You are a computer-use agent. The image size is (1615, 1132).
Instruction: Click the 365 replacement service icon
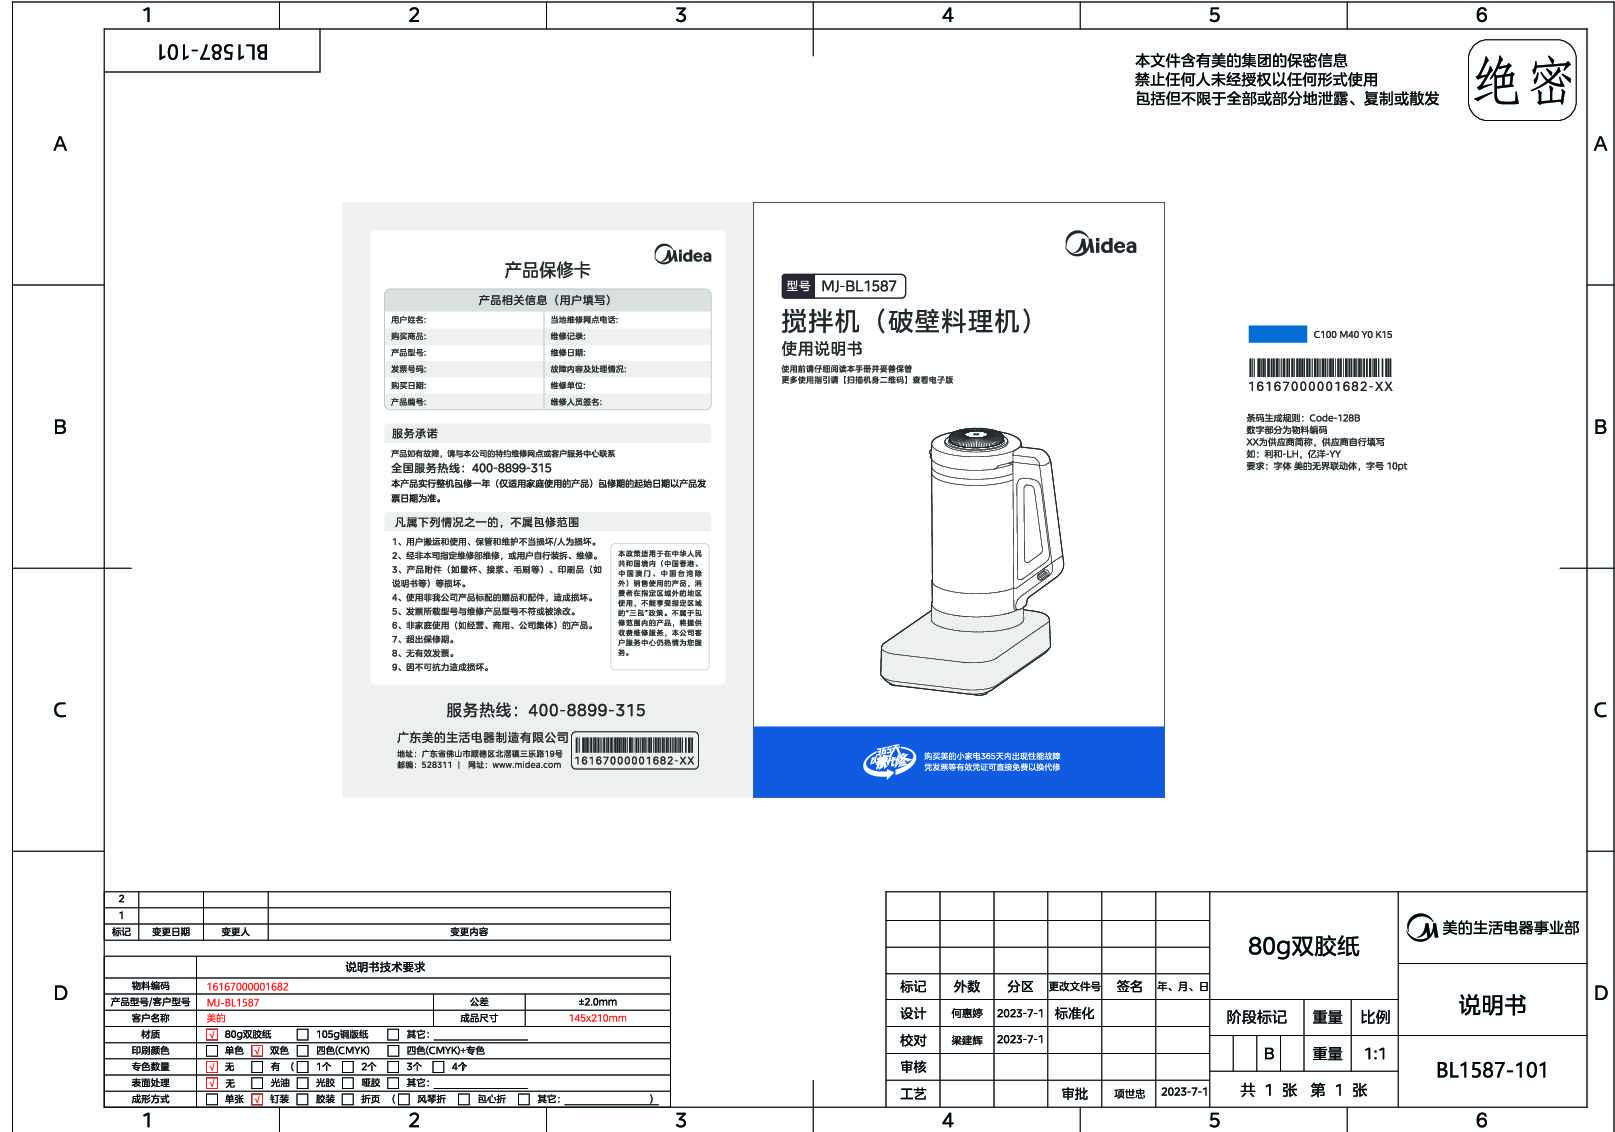(889, 761)
